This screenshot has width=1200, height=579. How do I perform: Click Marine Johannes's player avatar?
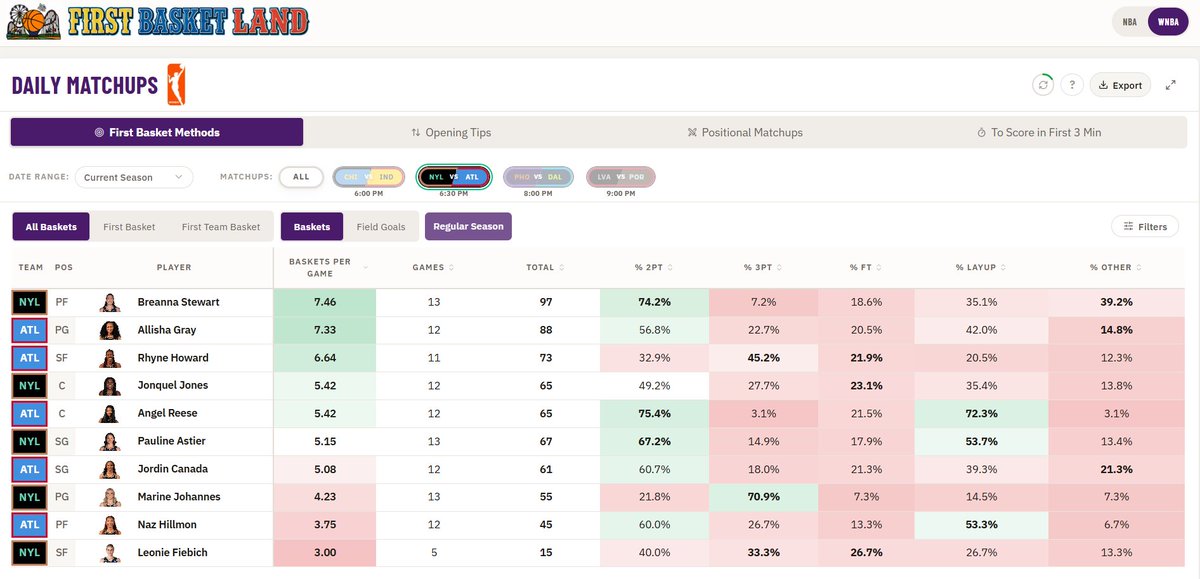point(111,497)
